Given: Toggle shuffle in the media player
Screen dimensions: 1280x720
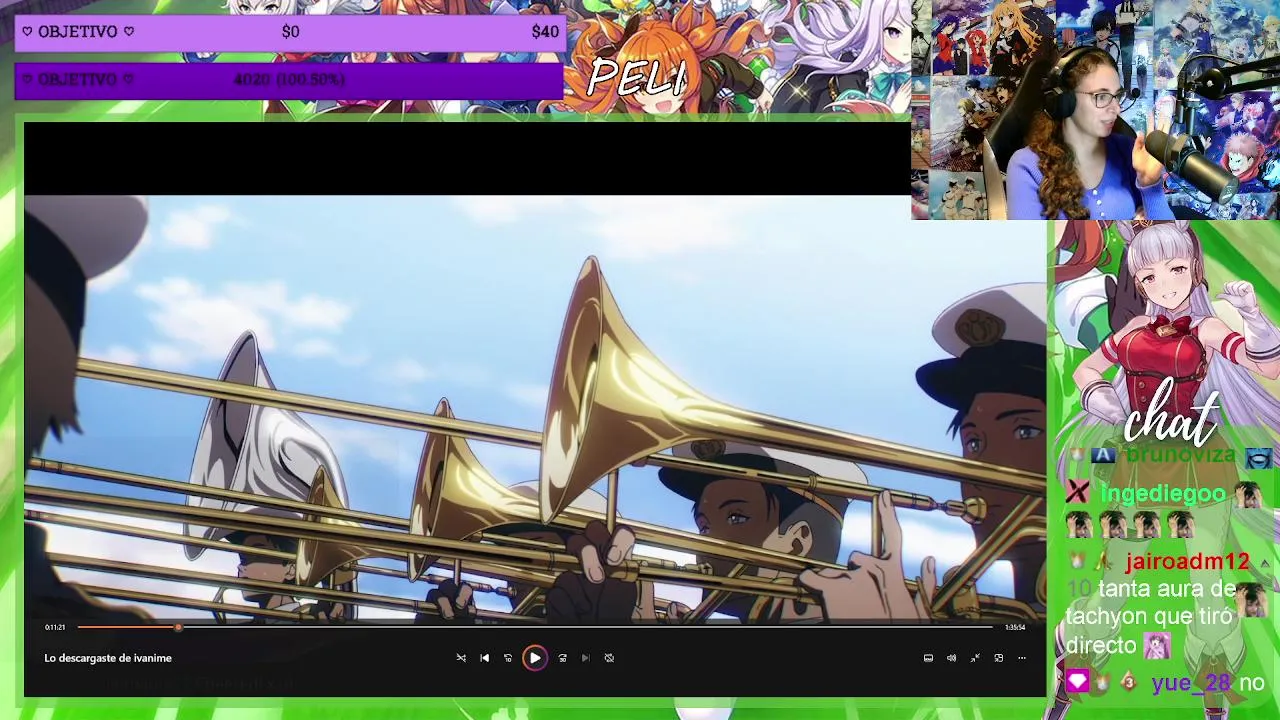Looking at the screenshot, I should (x=461, y=658).
